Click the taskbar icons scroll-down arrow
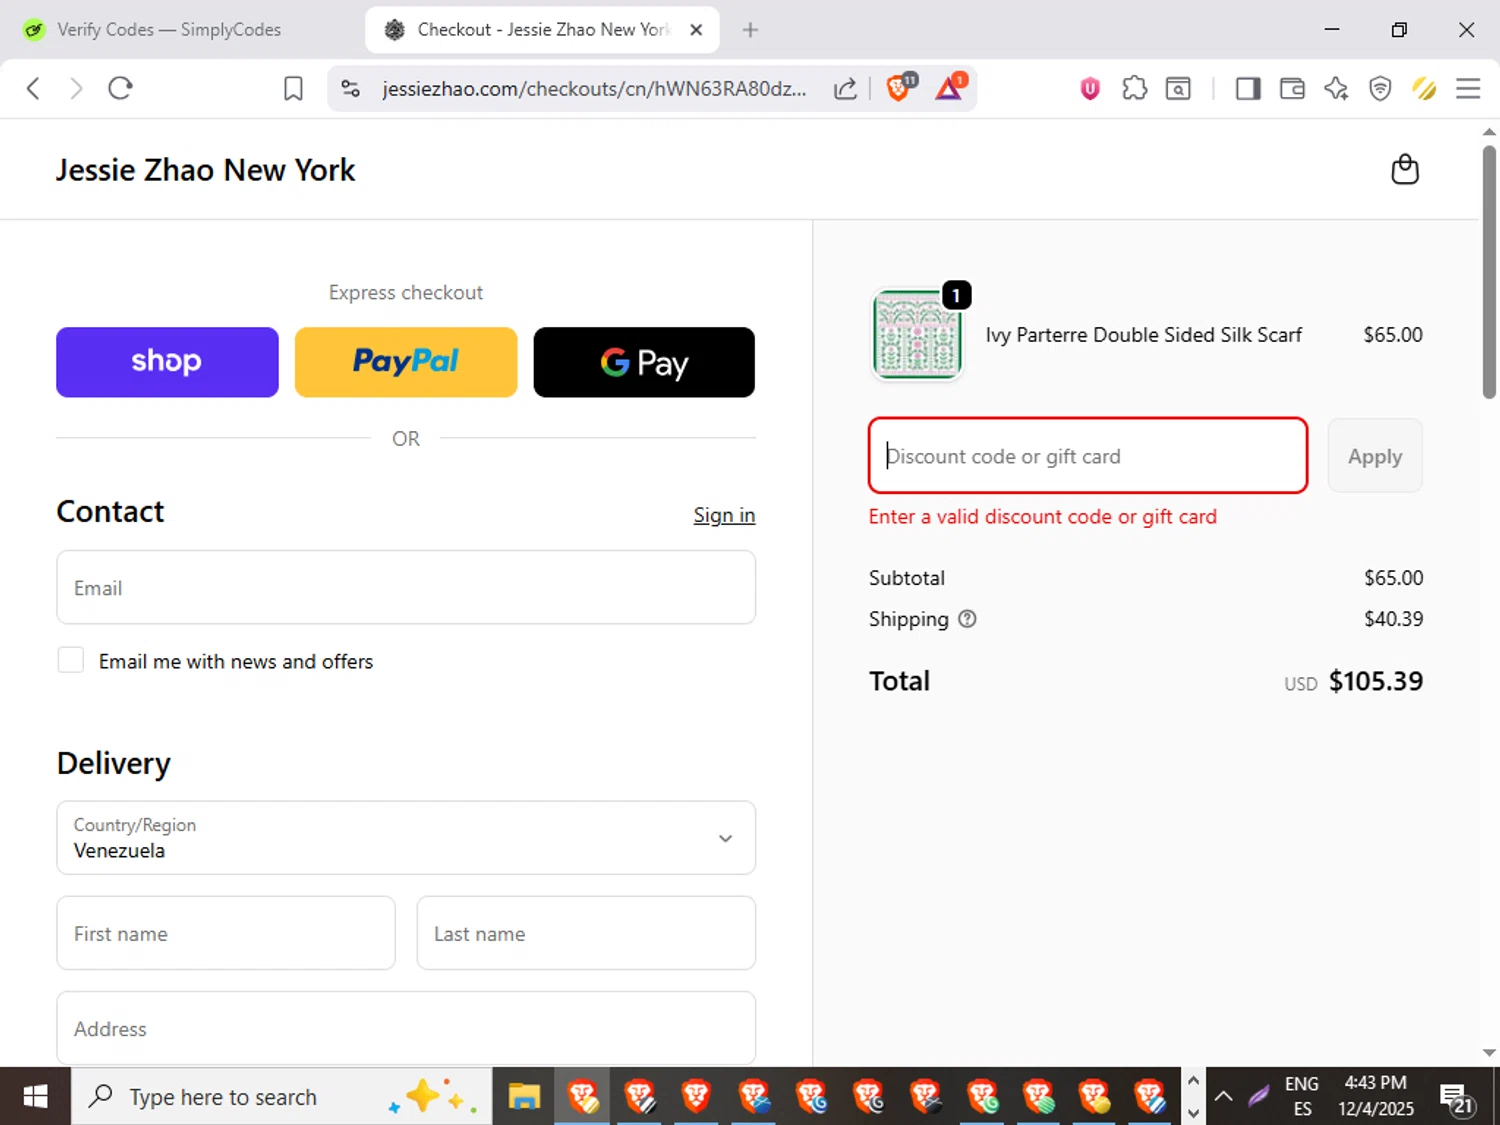 pyautogui.click(x=1193, y=1113)
